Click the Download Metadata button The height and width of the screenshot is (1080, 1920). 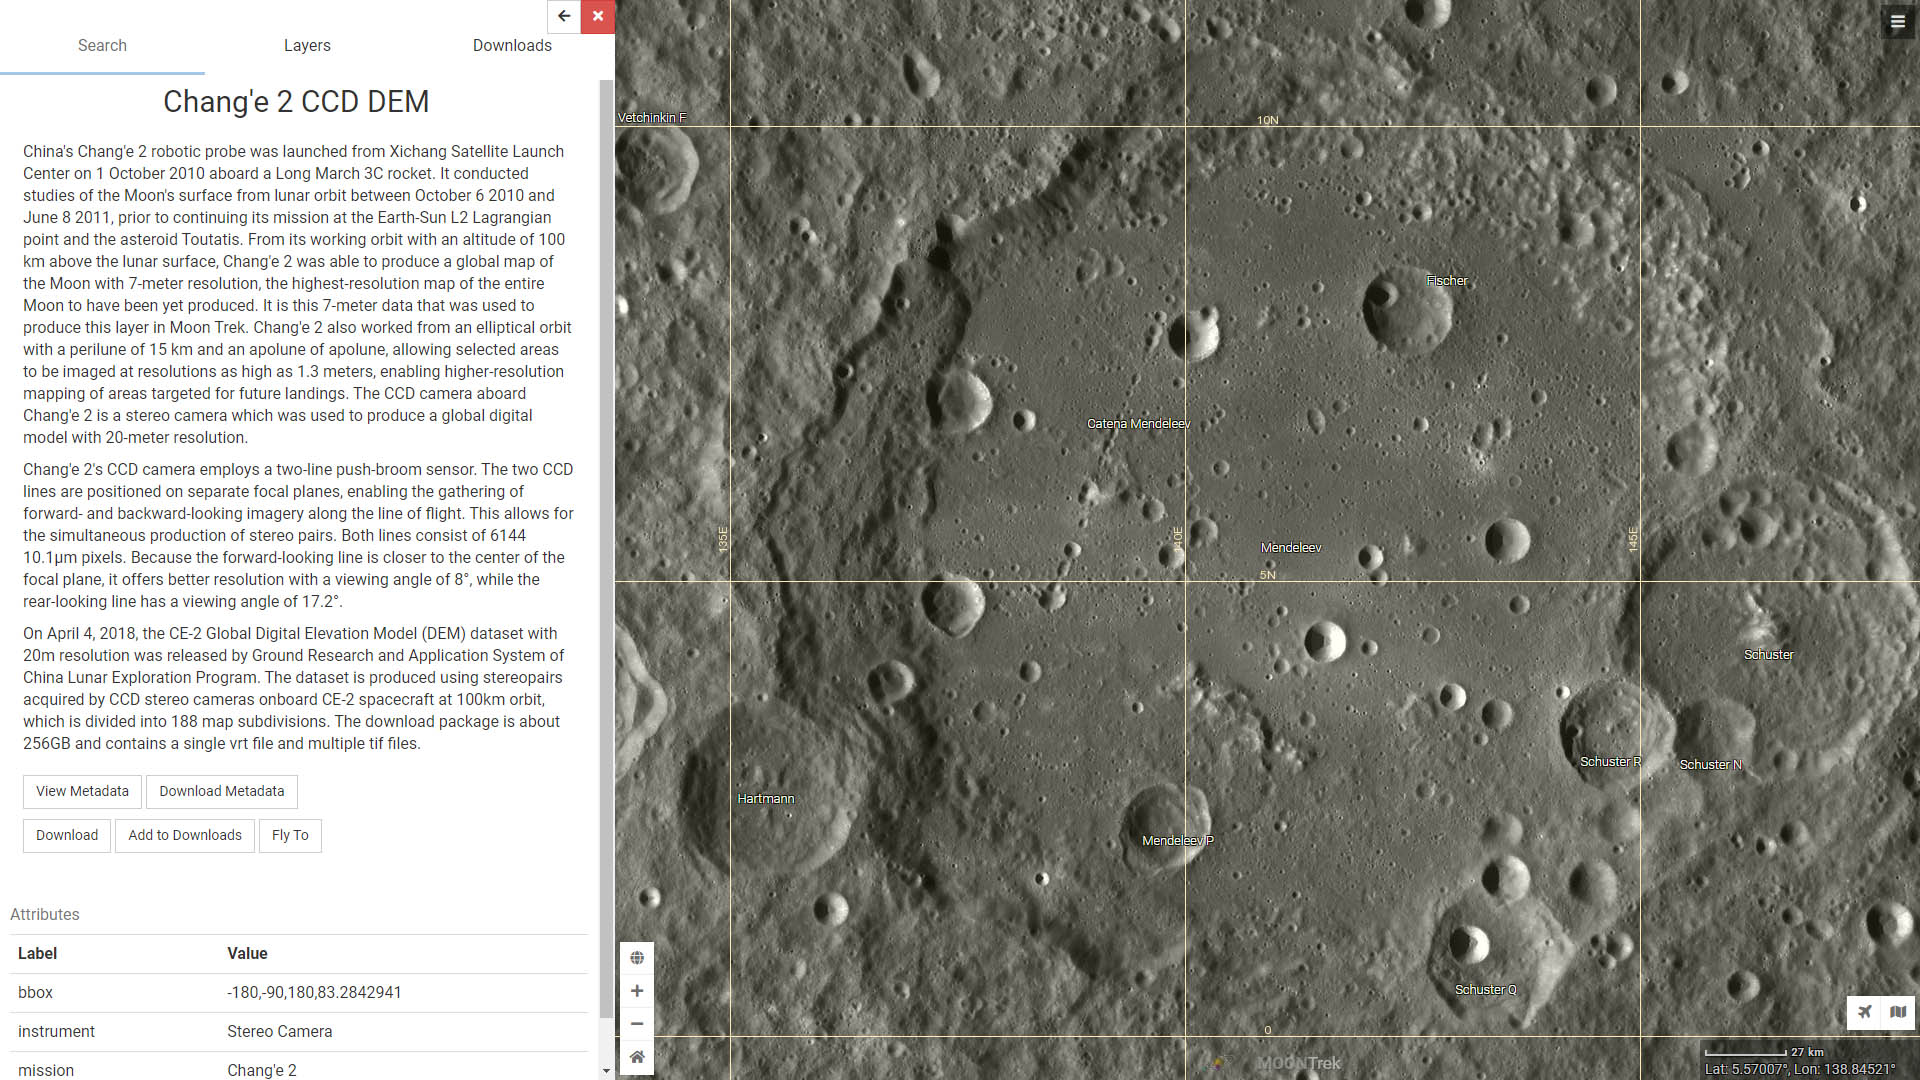tap(222, 792)
